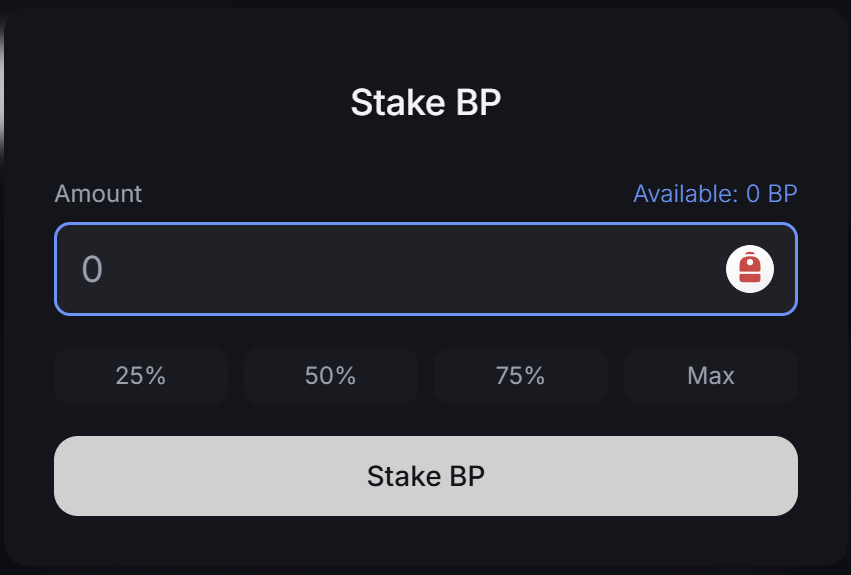Set stake to half of balance
851x575 pixels.
[x=330, y=376]
